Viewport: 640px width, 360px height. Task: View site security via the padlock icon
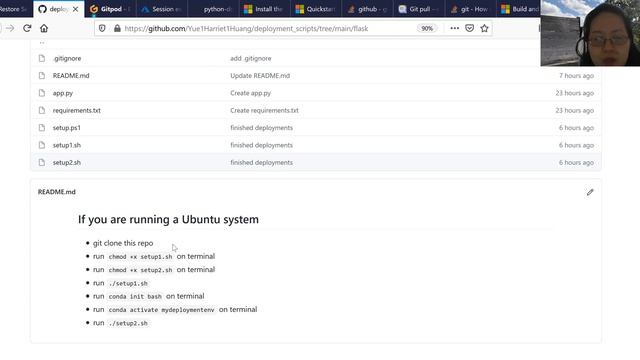point(117,28)
